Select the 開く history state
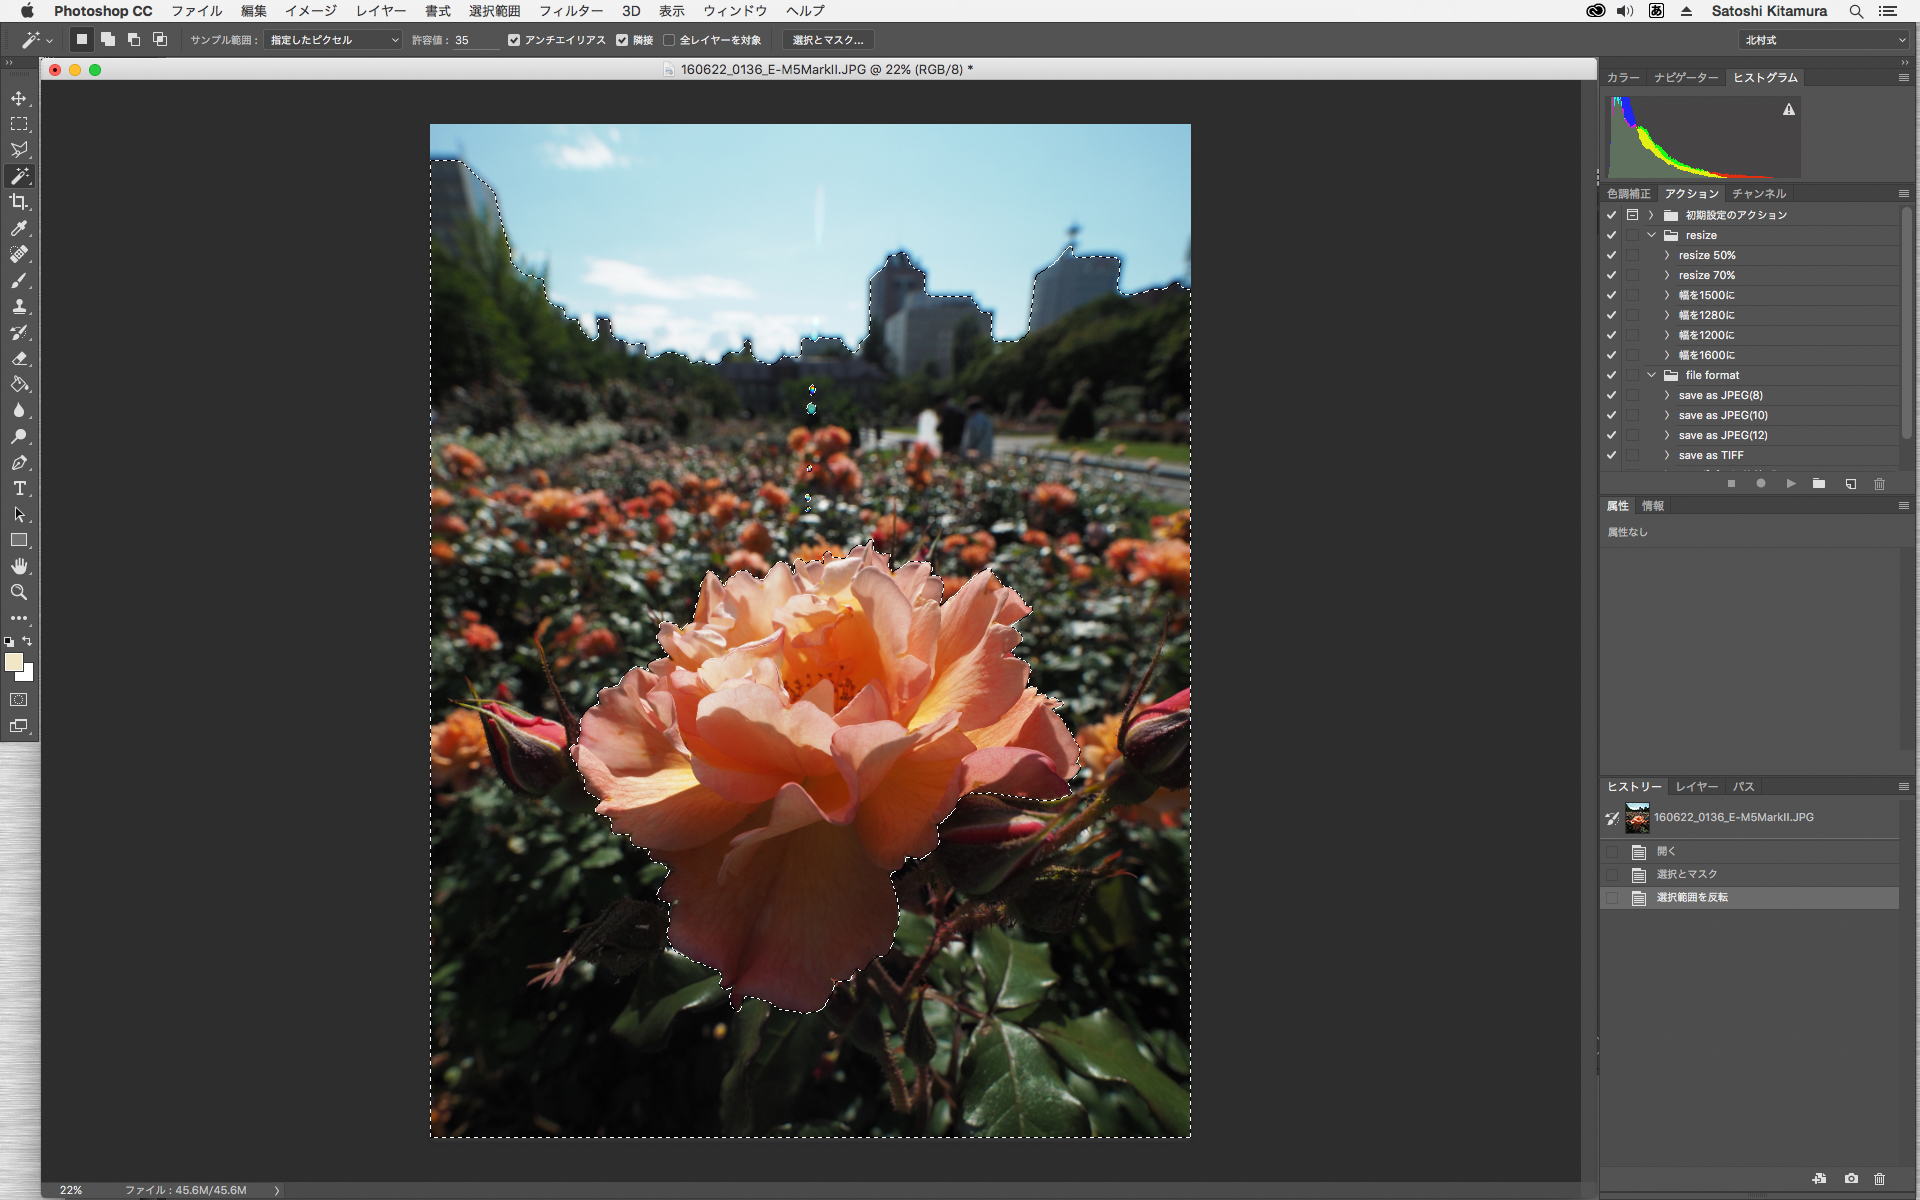The image size is (1920, 1200). [x=1666, y=852]
